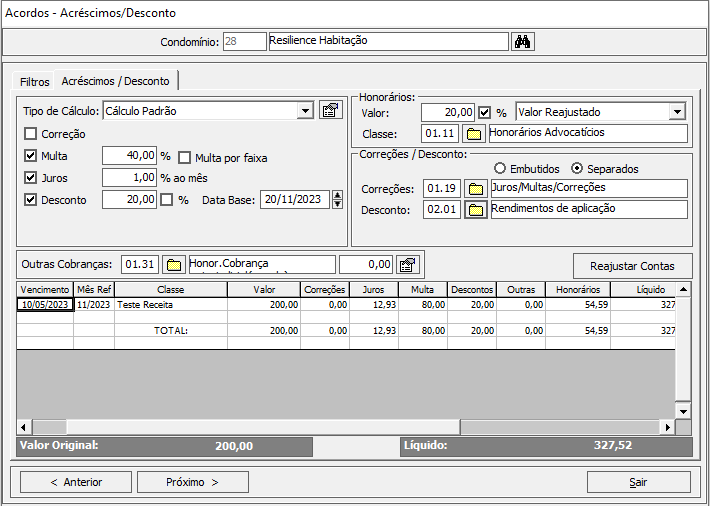
Task: Browse Honorários class folder icon
Action: 474,134
